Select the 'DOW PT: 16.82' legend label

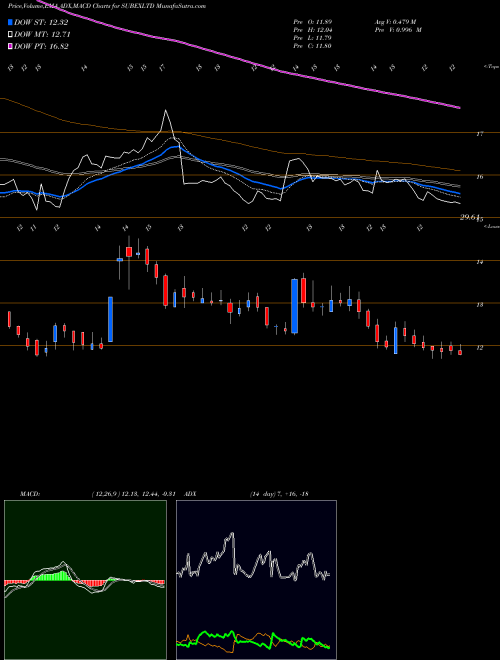(41, 46)
